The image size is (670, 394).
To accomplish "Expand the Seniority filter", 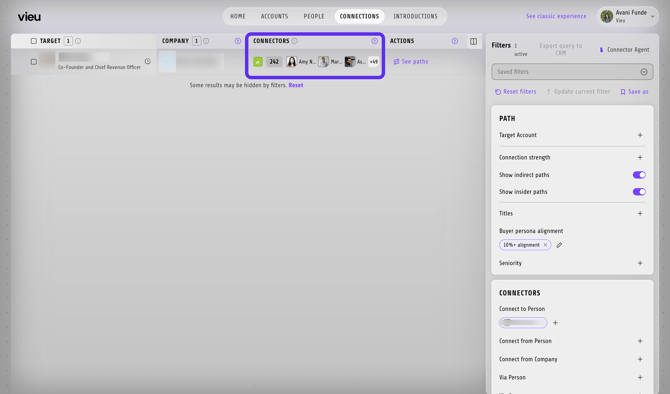I will coord(640,263).
